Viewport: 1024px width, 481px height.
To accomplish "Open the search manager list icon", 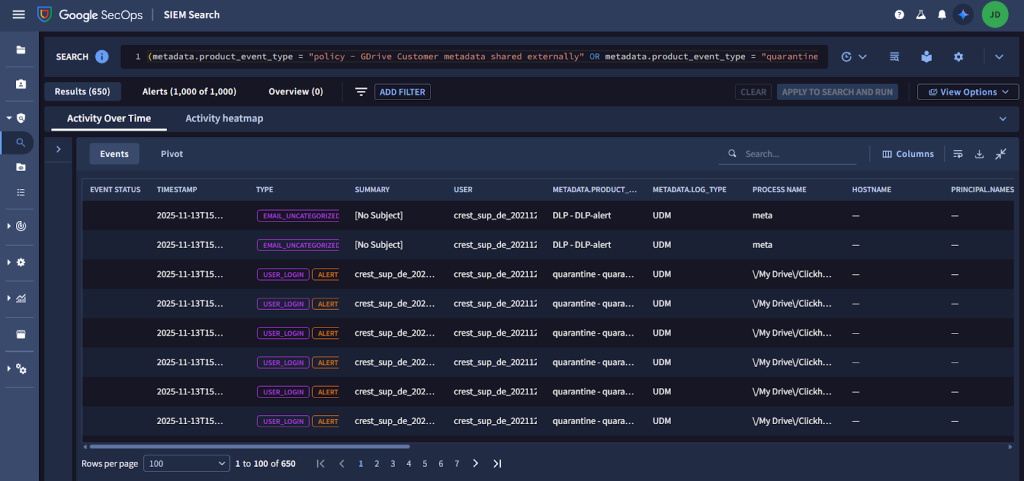I will click(895, 57).
